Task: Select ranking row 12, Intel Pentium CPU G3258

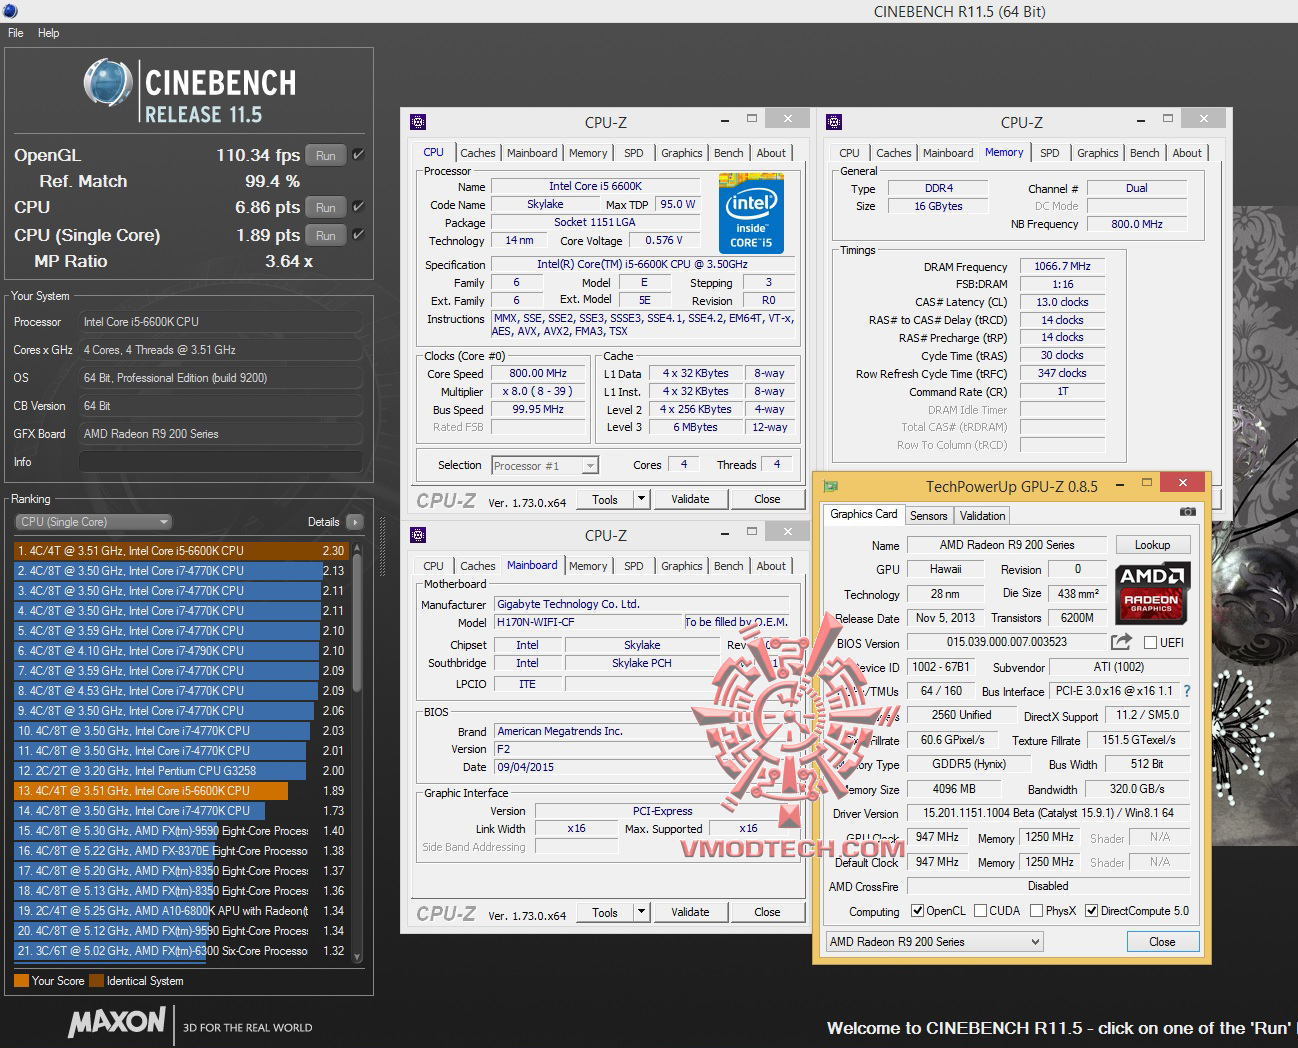Action: [181, 771]
